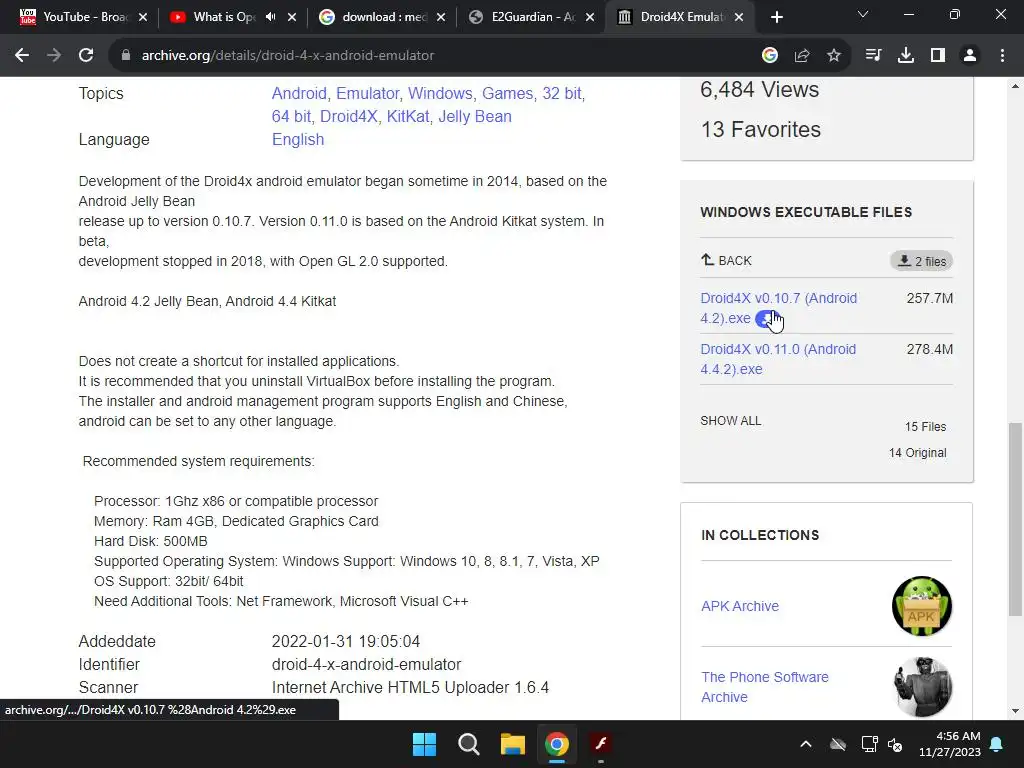Viewport: 1024px width, 768px height.
Task: Click the APK Archive android thumbnail
Action: pyautogui.click(x=922, y=606)
